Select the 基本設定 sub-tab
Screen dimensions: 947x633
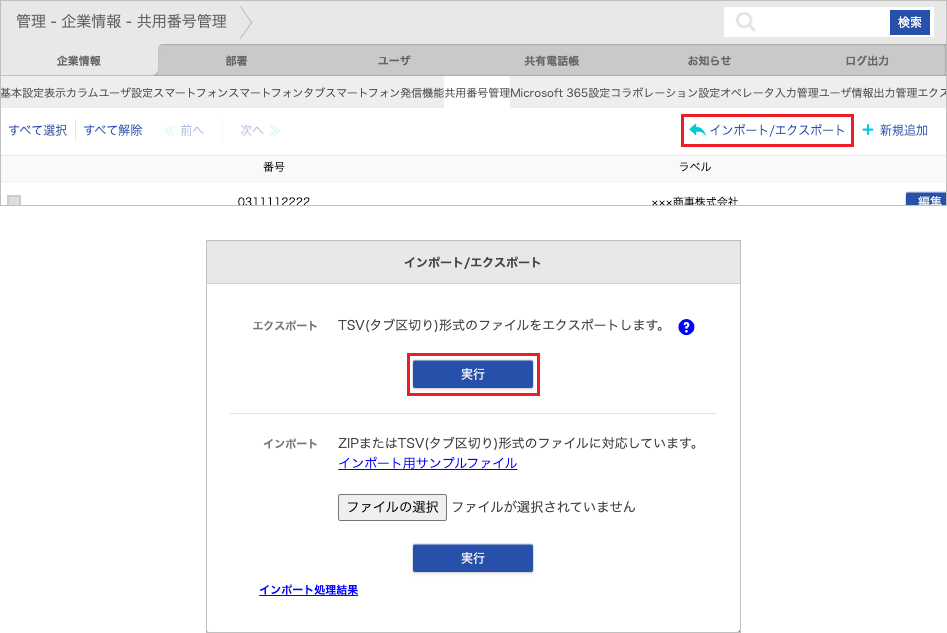[22, 92]
